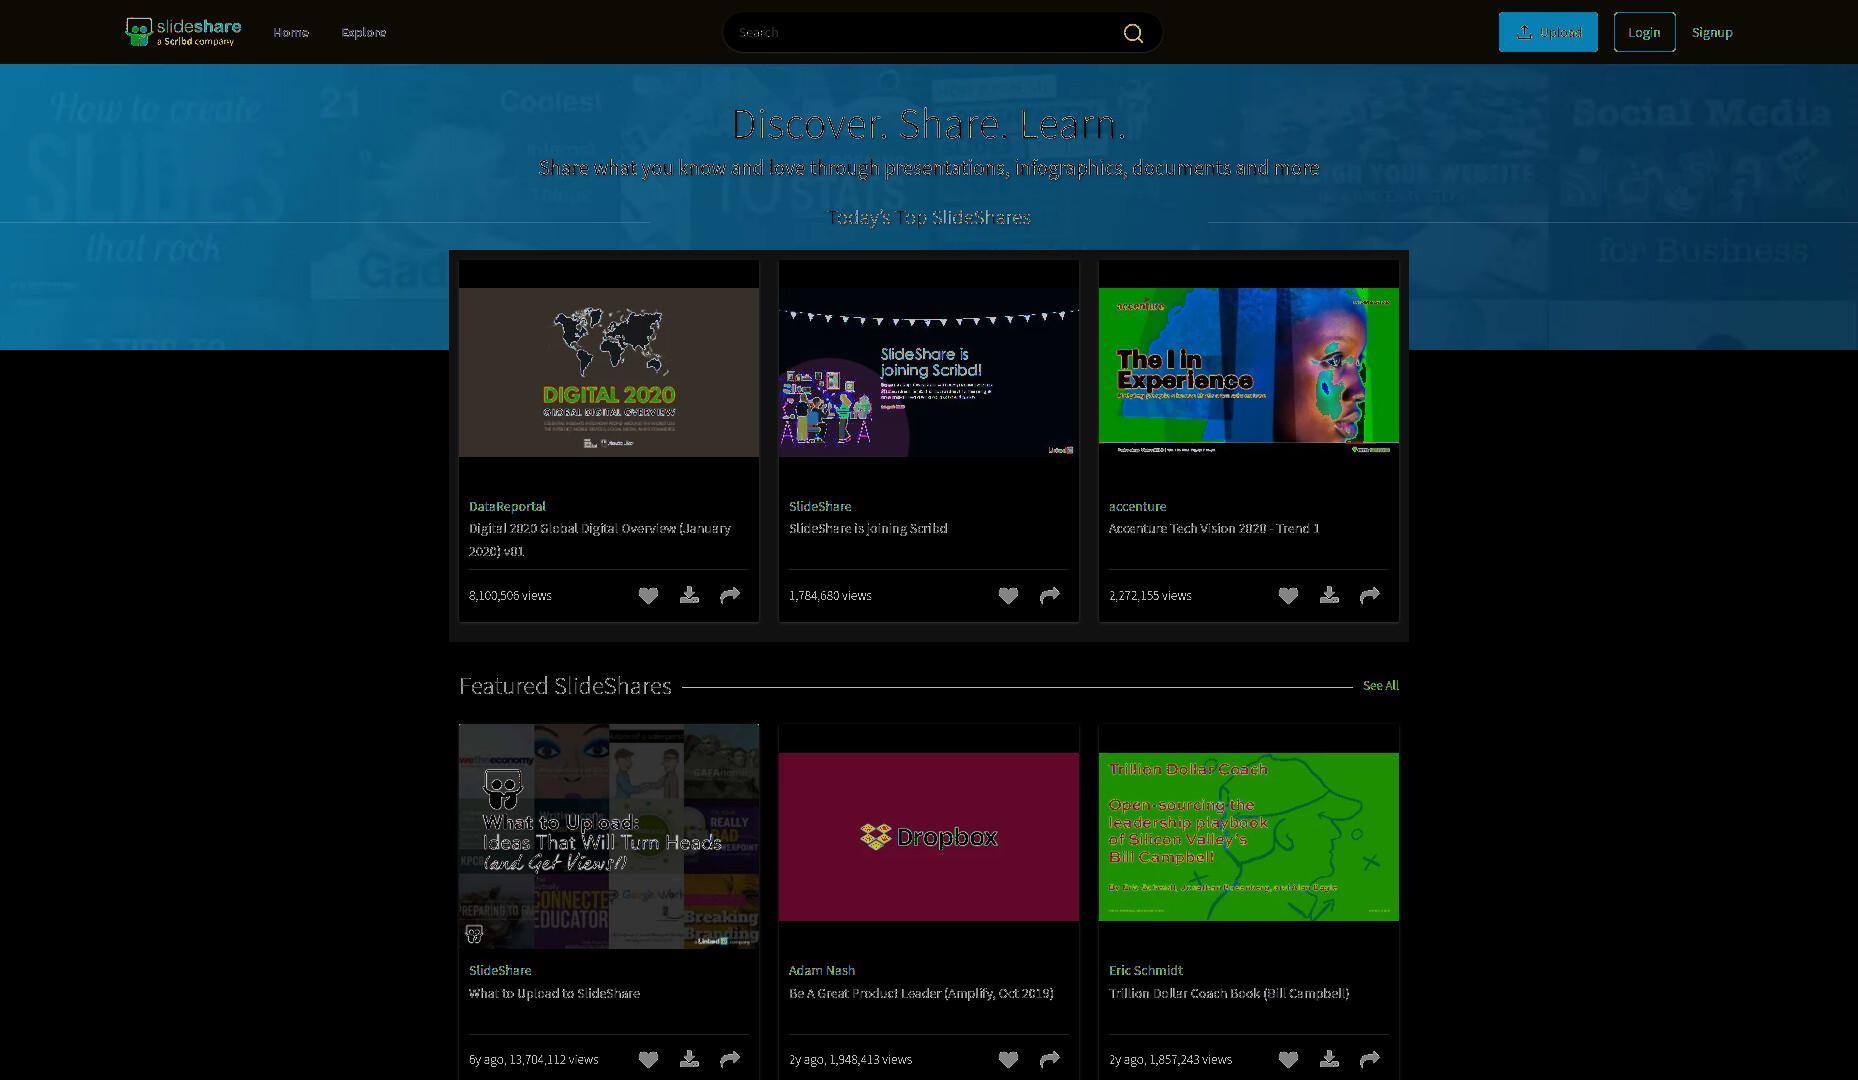Viewport: 1858px width, 1080px height.
Task: Click the Discover. Share. Learn. headline
Action: tap(929, 123)
